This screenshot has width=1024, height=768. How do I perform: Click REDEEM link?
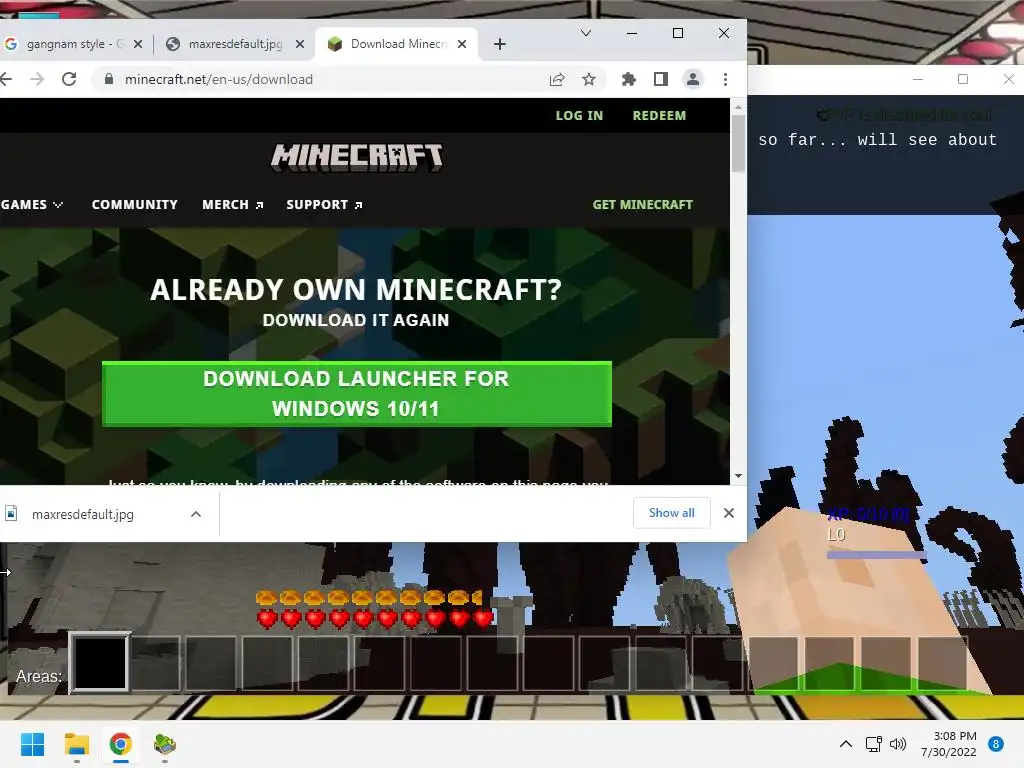pos(659,116)
